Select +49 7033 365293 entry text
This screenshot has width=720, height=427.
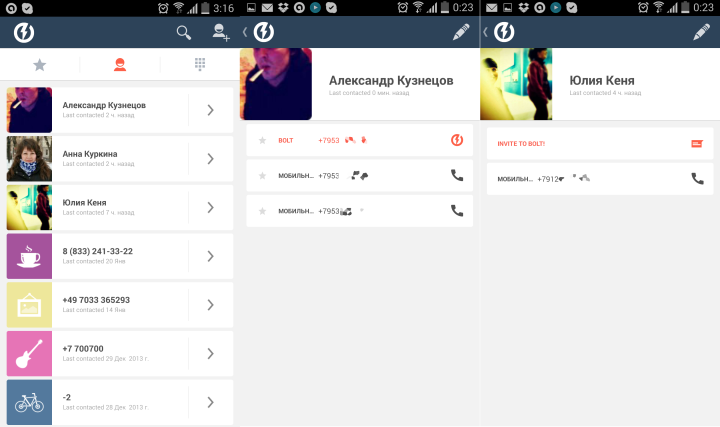click(x=96, y=300)
